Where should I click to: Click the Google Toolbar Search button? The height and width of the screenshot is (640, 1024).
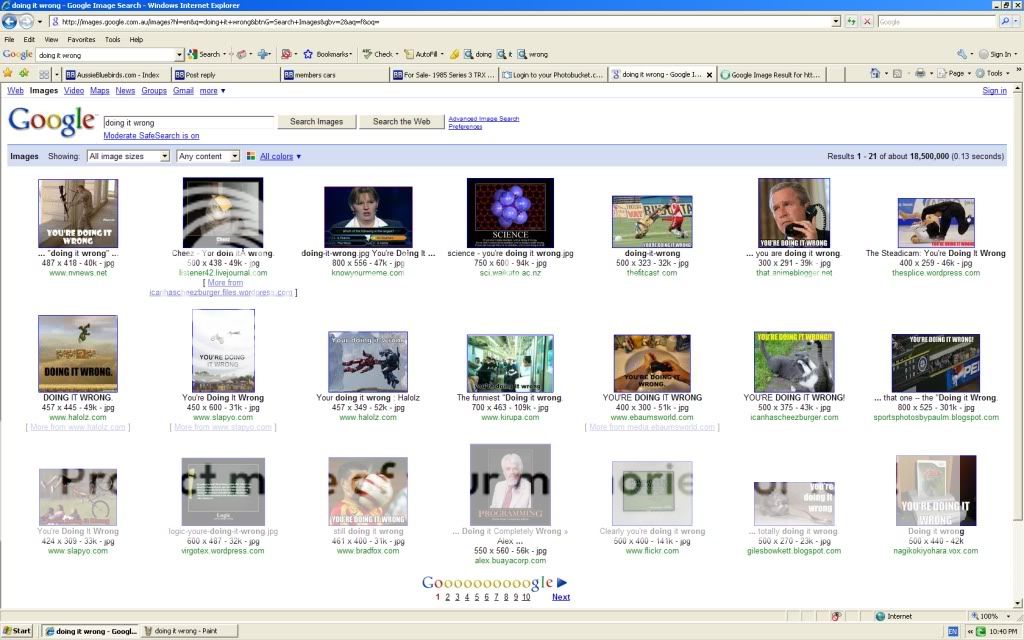[x=204, y=54]
